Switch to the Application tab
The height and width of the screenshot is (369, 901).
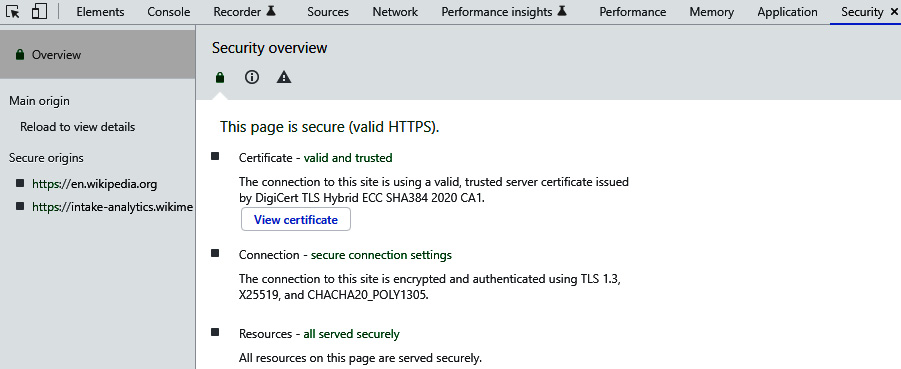(x=787, y=11)
